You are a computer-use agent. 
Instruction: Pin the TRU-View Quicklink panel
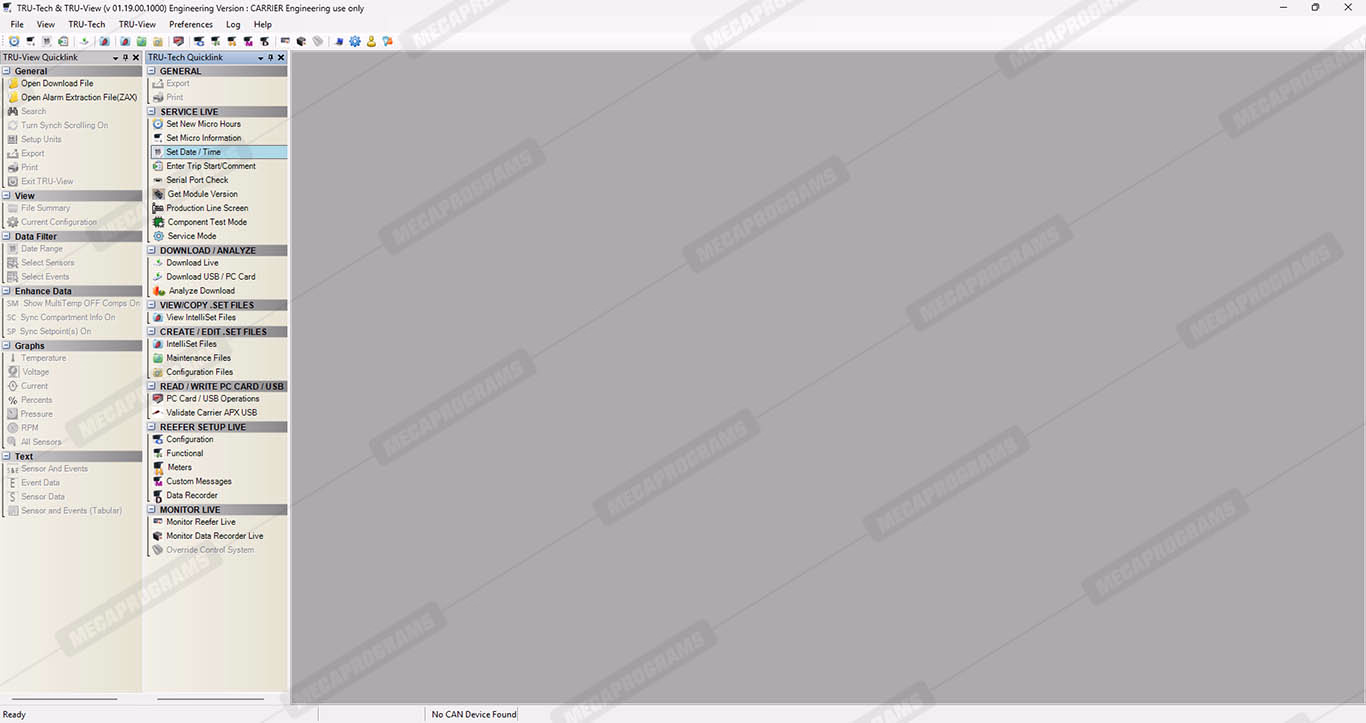point(126,58)
